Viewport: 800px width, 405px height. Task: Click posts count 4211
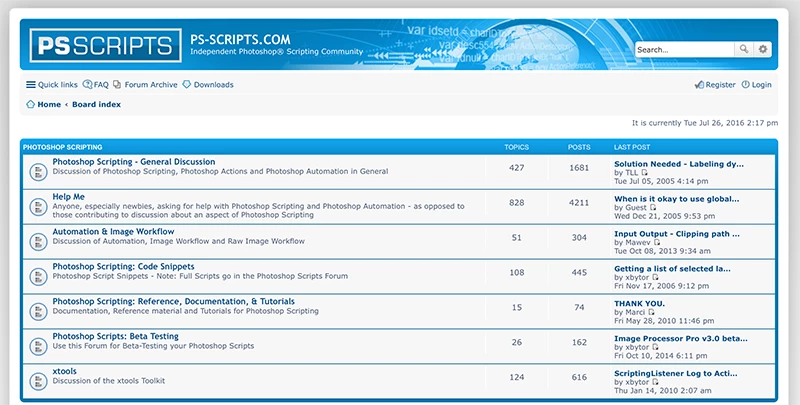pyautogui.click(x=579, y=202)
